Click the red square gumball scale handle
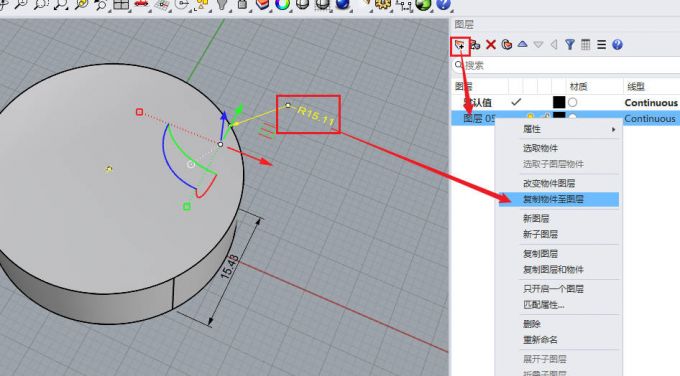Image resolution: width=680 pixels, height=376 pixels. coord(139,112)
